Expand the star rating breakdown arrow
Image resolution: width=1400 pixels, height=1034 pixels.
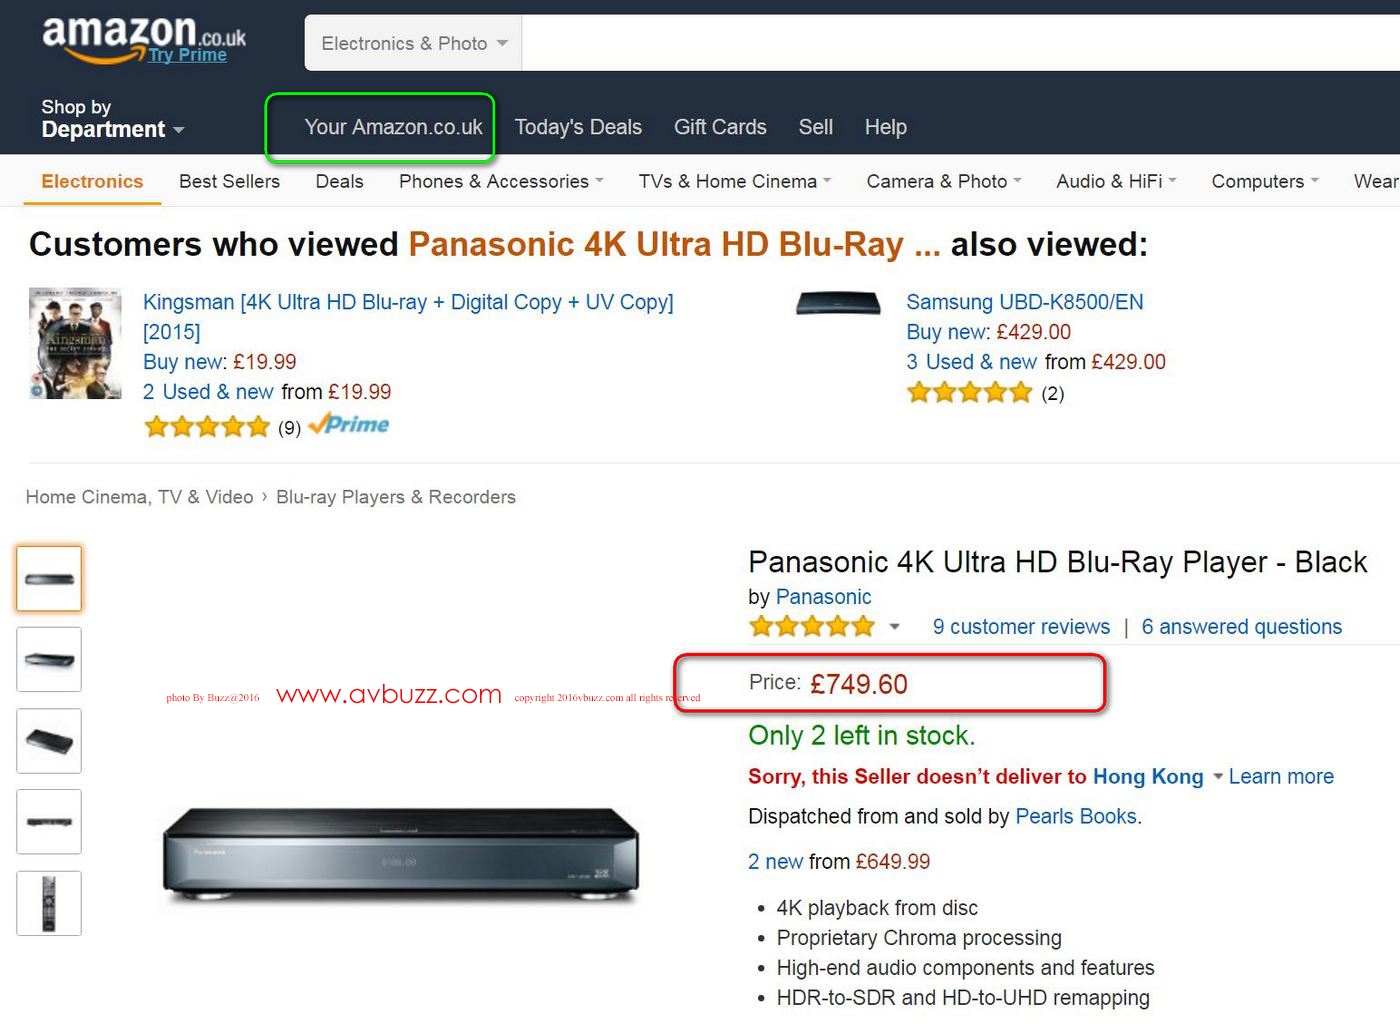point(894,627)
